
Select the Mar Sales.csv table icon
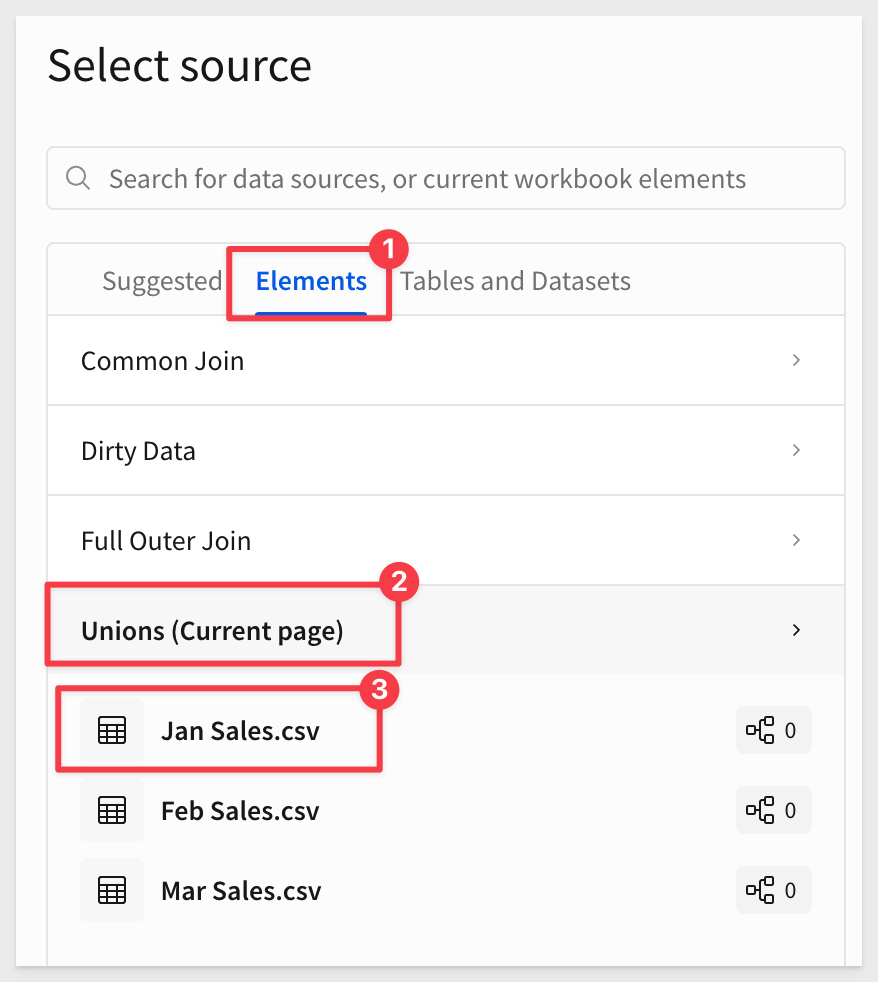tap(112, 890)
